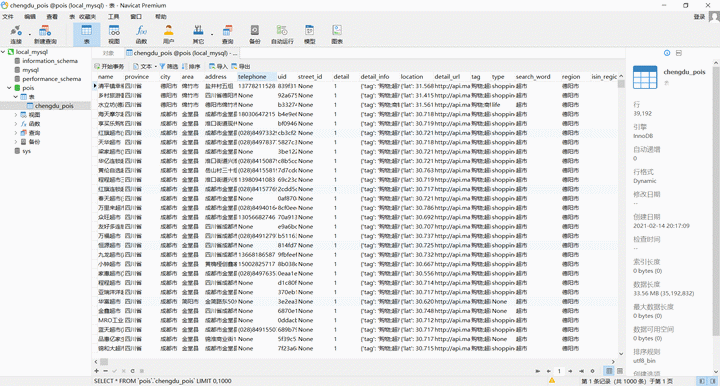Click the add record plus icon

[x=96, y=371]
